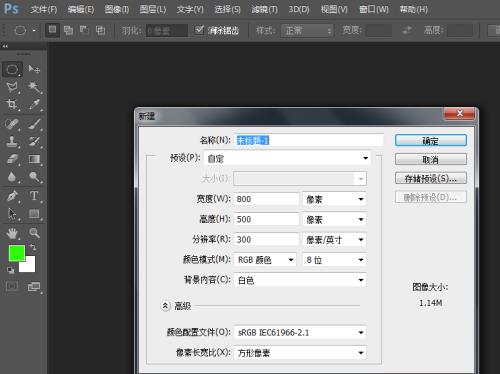Choose Add to Selection mode
This screenshot has width=500, height=374.
click(68, 30)
